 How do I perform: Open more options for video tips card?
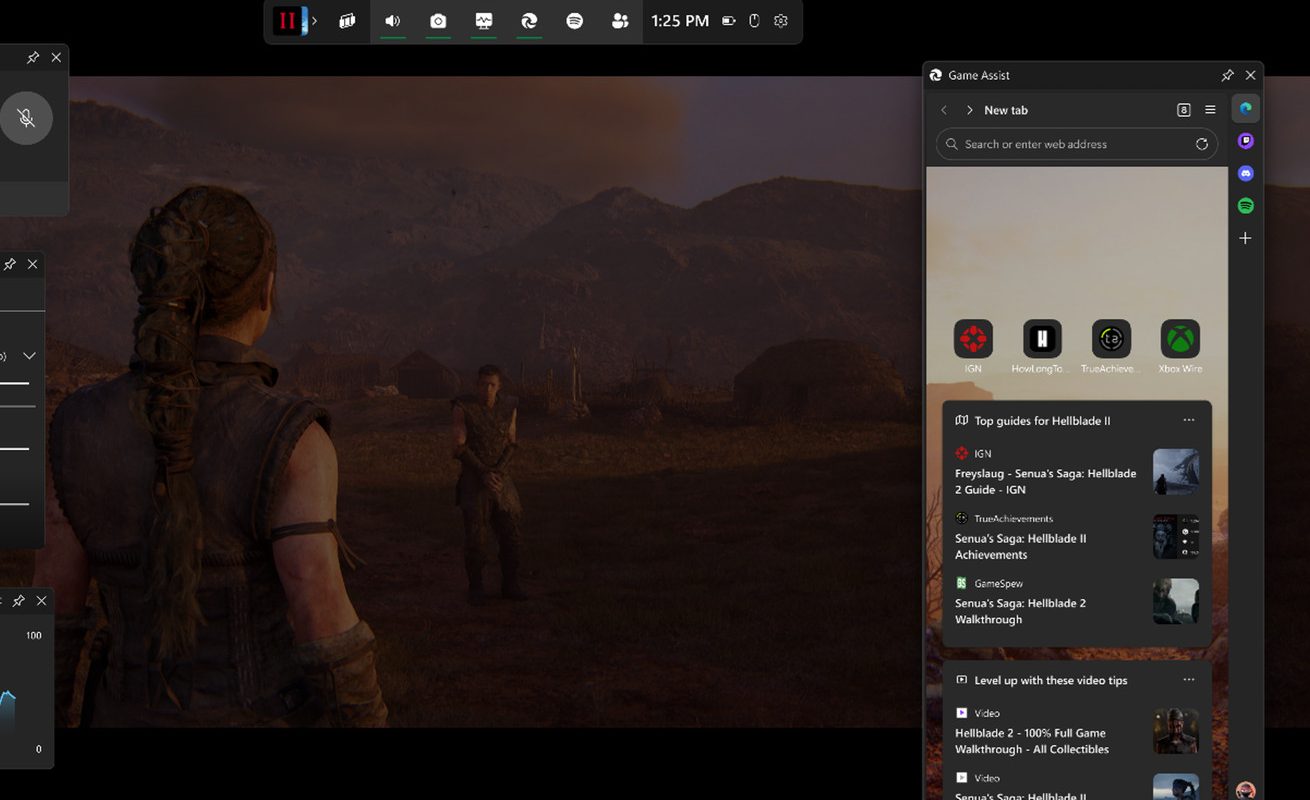[x=1188, y=679]
